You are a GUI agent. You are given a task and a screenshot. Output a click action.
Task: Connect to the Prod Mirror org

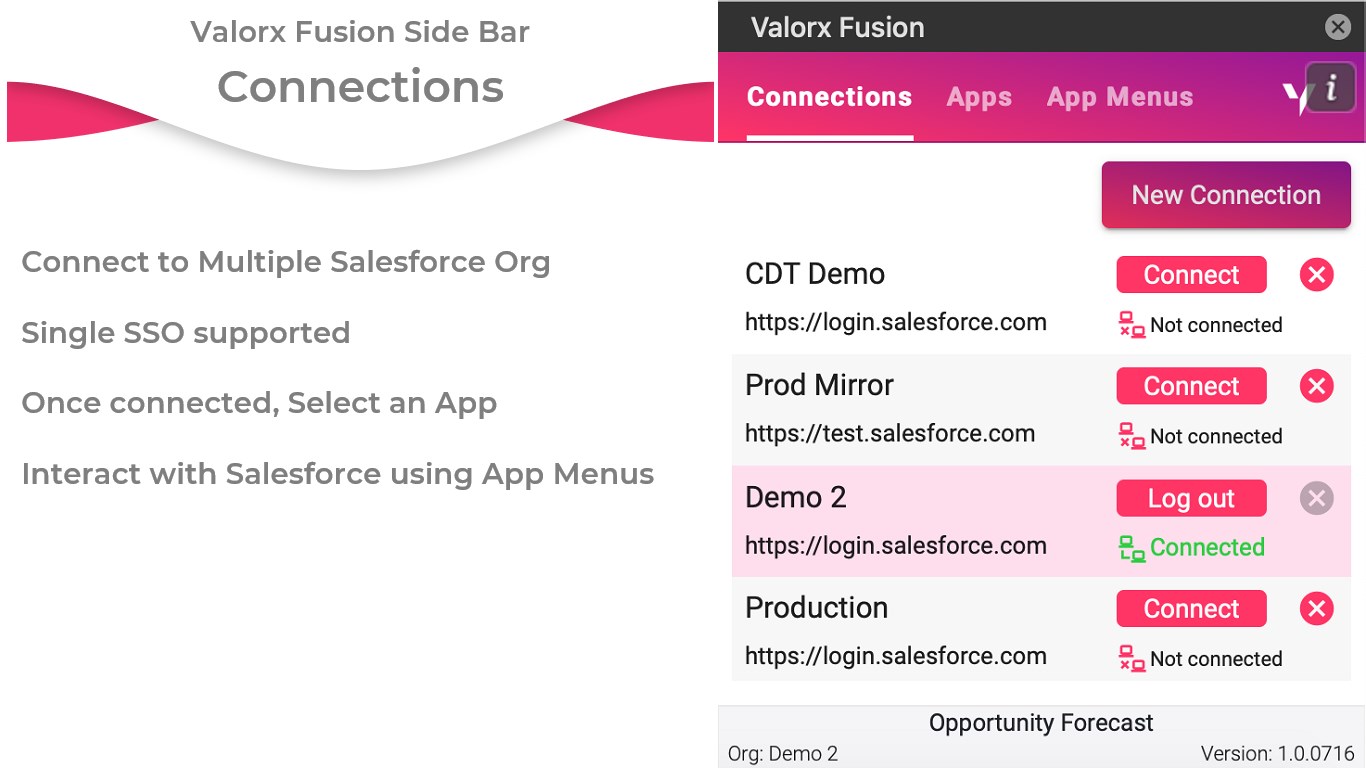coord(1191,386)
